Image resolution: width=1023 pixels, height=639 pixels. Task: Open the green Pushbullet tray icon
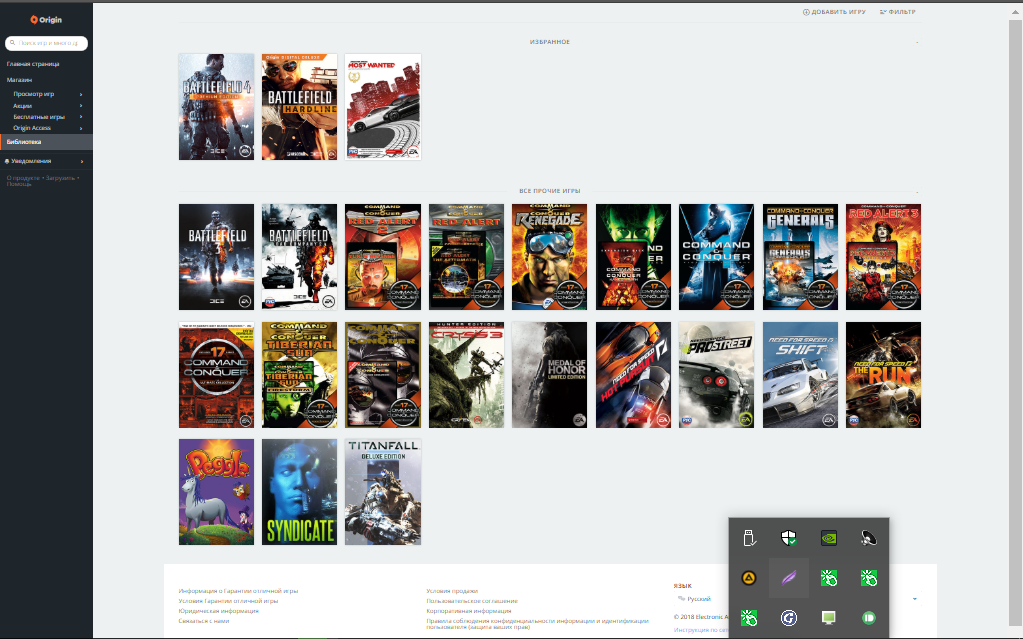tap(868, 618)
